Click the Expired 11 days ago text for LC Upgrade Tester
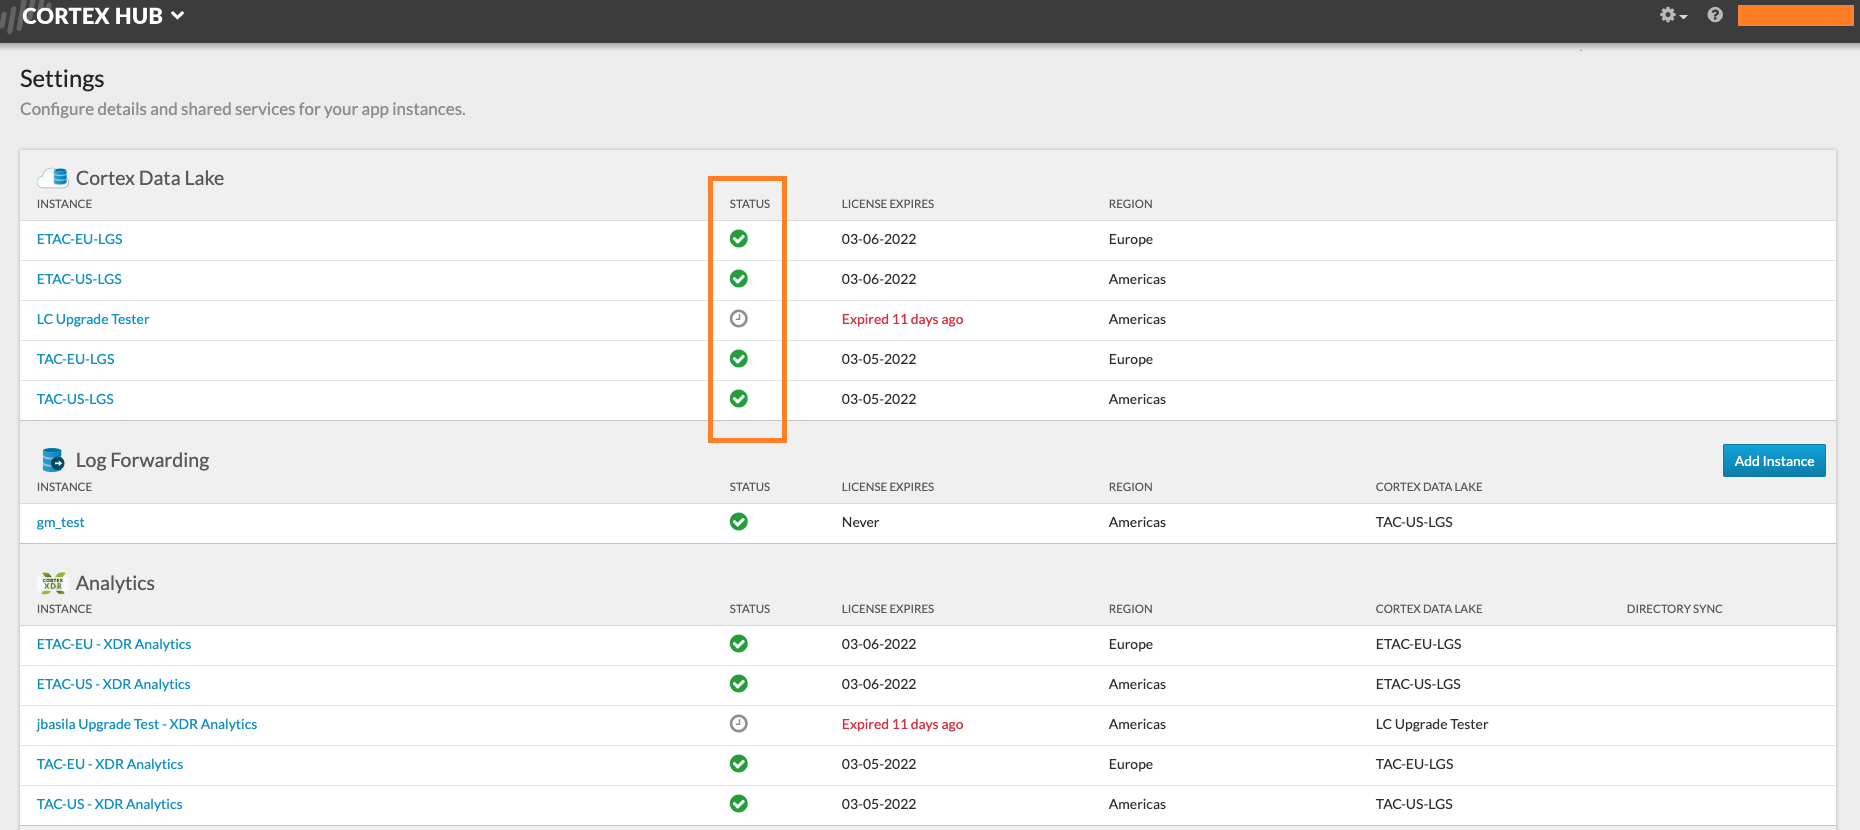 tap(902, 319)
